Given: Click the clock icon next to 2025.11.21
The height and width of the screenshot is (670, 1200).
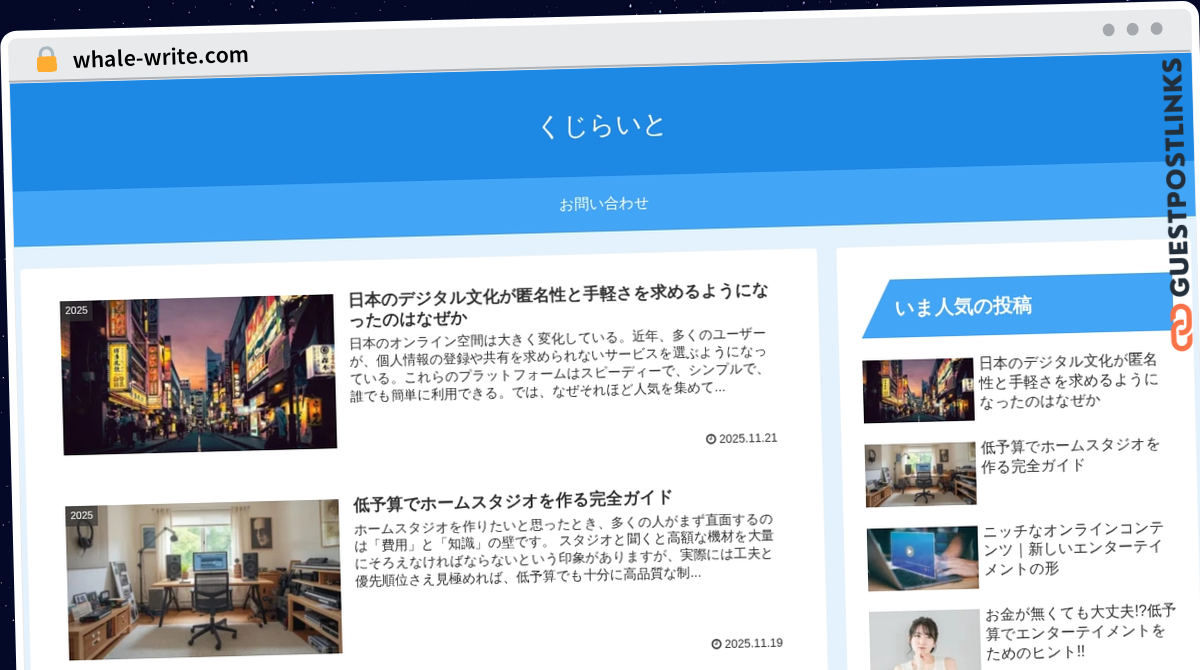Looking at the screenshot, I should pyautogui.click(x=711, y=439).
